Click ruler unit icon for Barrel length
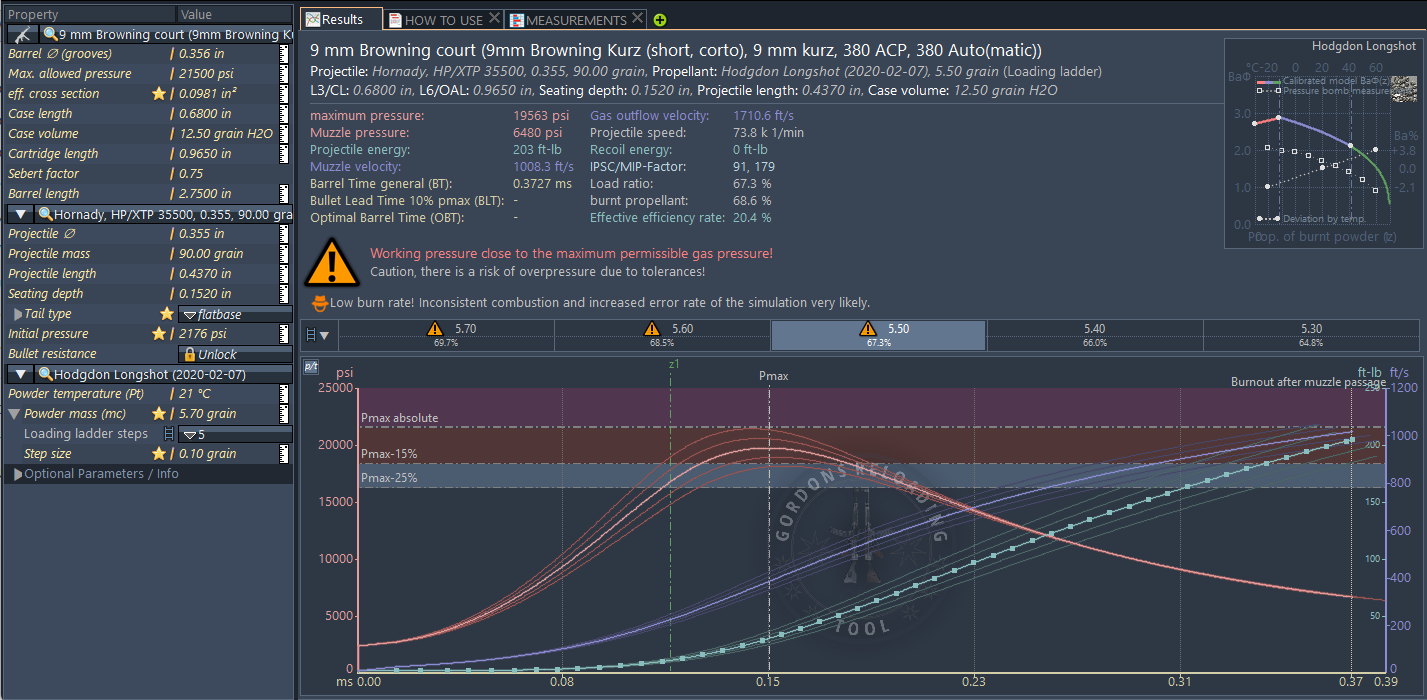 pyautogui.click(x=284, y=194)
